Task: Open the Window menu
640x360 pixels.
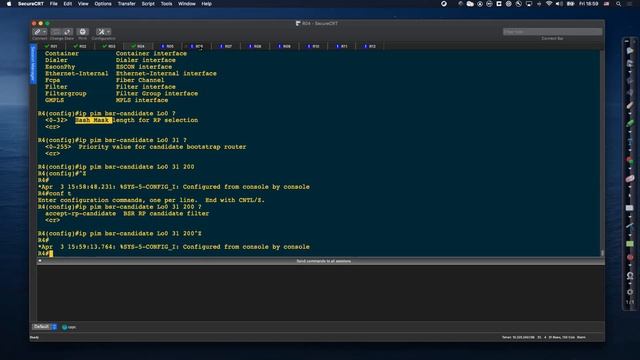Action: coord(187,4)
